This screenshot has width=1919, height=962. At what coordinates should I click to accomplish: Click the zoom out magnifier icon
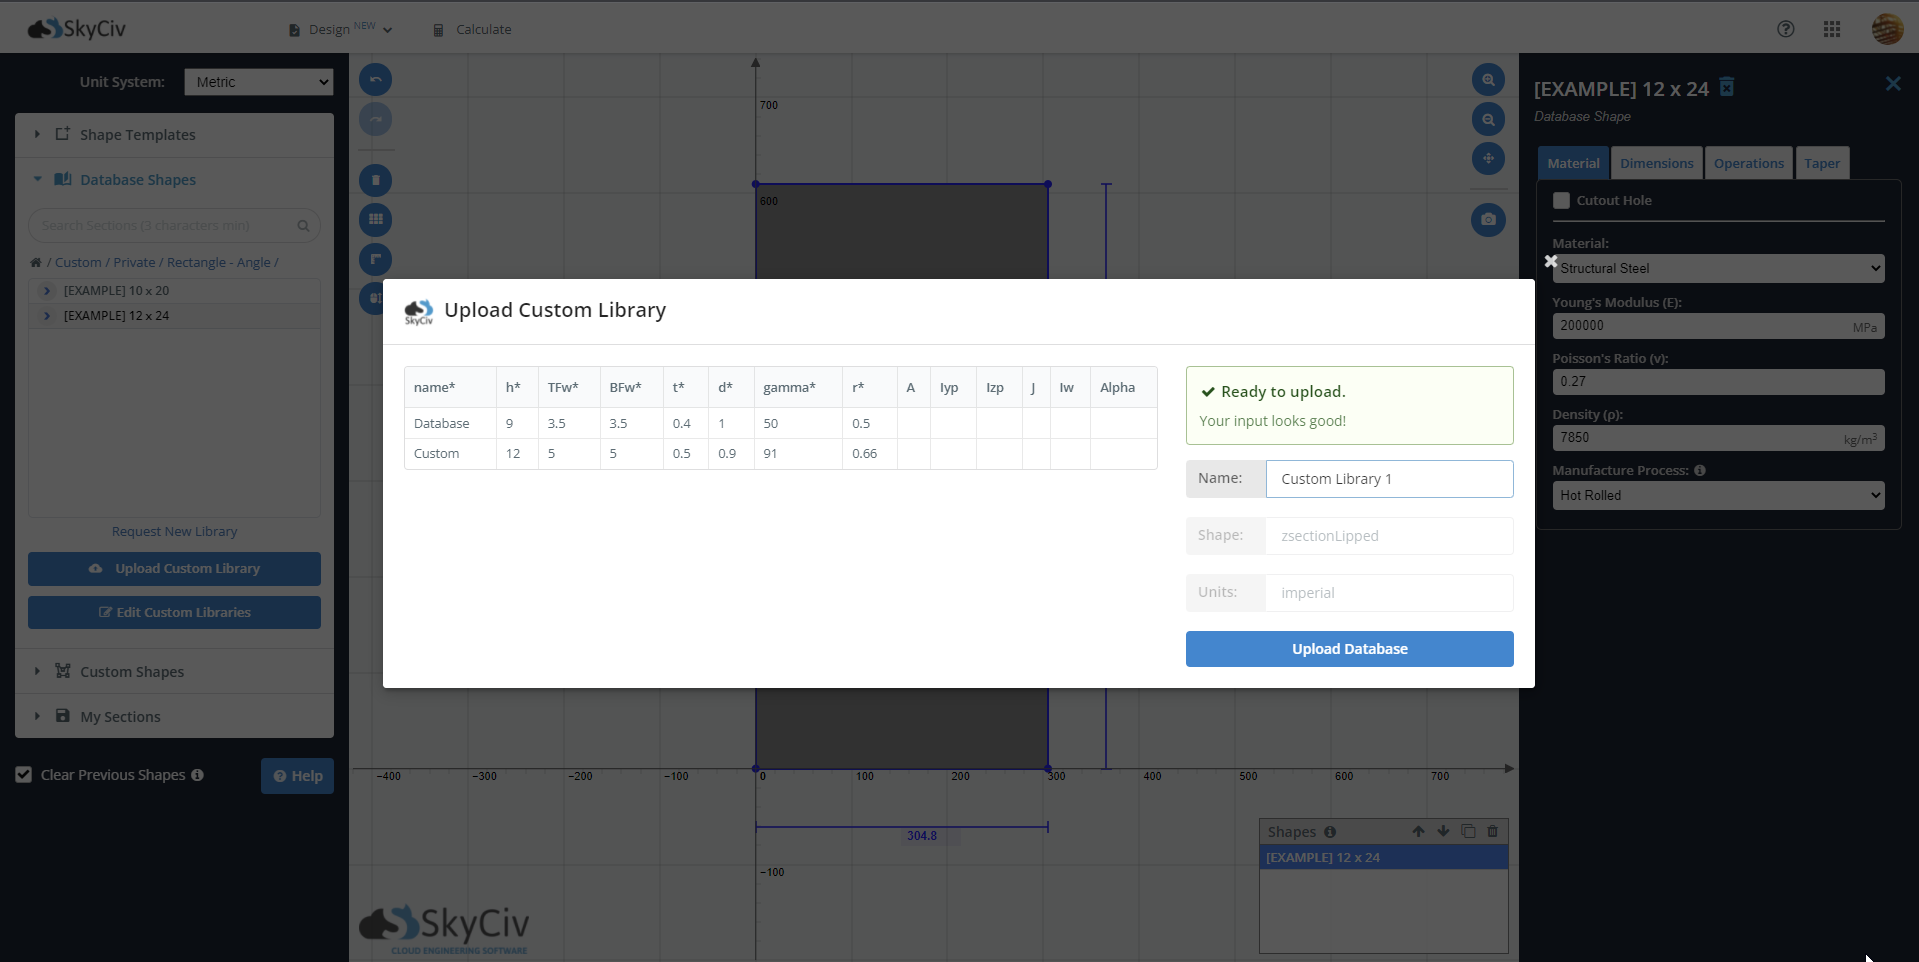pyautogui.click(x=1488, y=120)
